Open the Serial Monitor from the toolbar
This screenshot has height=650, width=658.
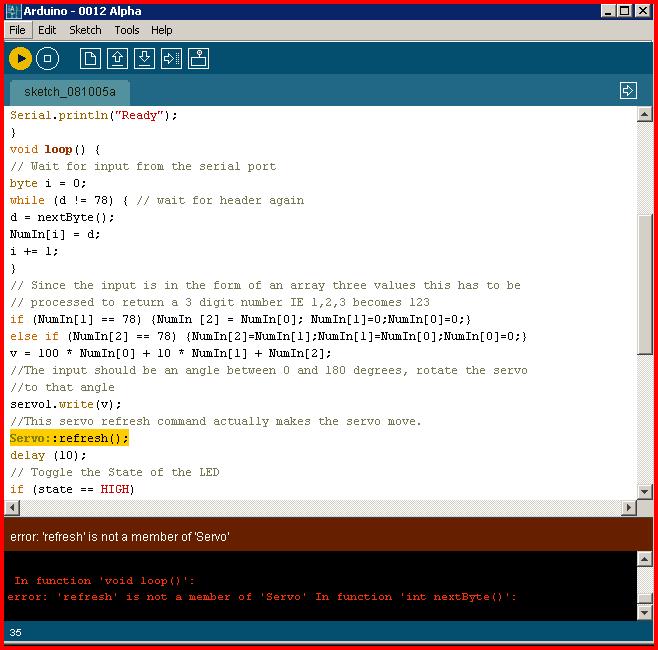[x=198, y=59]
